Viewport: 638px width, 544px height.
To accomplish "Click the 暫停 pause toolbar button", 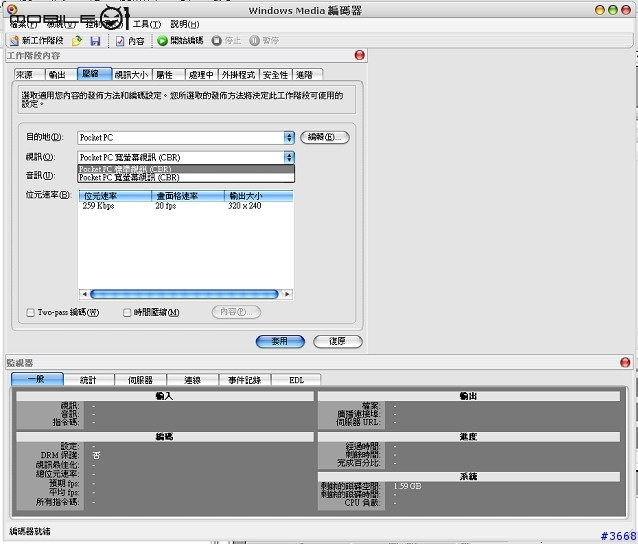I will [x=264, y=41].
